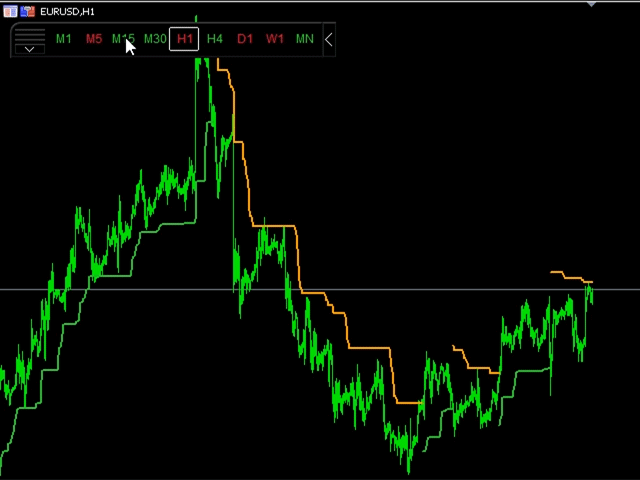
Task: Click the highlighted H1 timeframe button
Action: click(184, 39)
